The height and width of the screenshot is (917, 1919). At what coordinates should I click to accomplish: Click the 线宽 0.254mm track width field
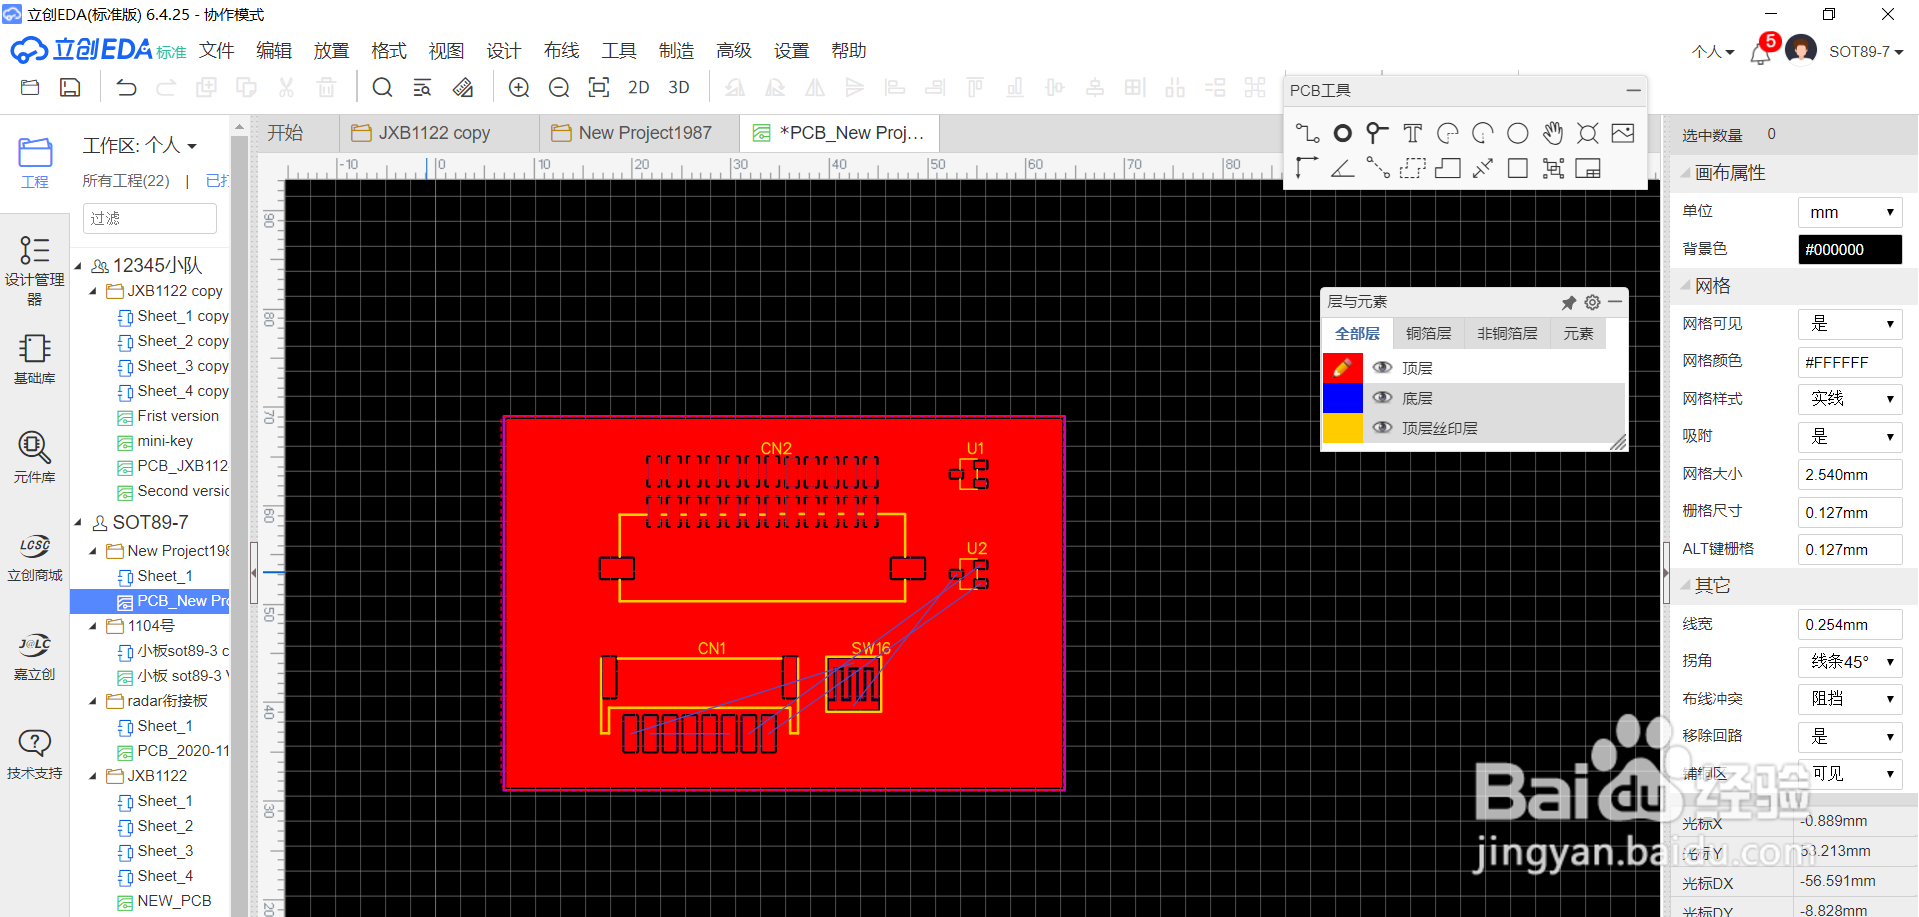1850,624
